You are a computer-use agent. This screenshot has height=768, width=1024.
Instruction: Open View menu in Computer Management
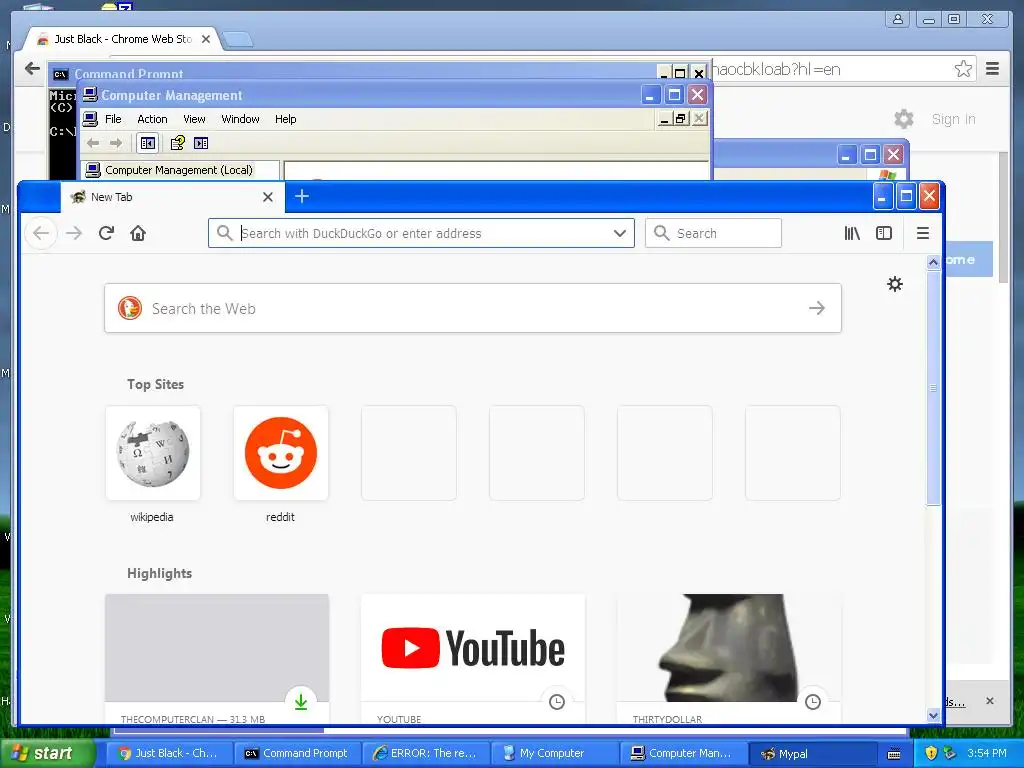pyautogui.click(x=194, y=119)
